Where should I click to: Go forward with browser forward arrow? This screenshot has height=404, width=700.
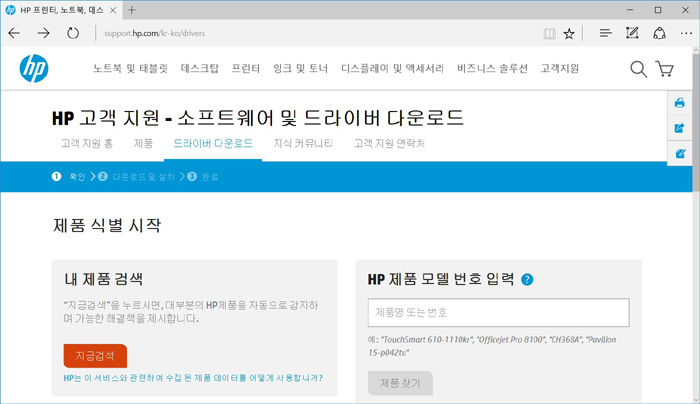43,33
